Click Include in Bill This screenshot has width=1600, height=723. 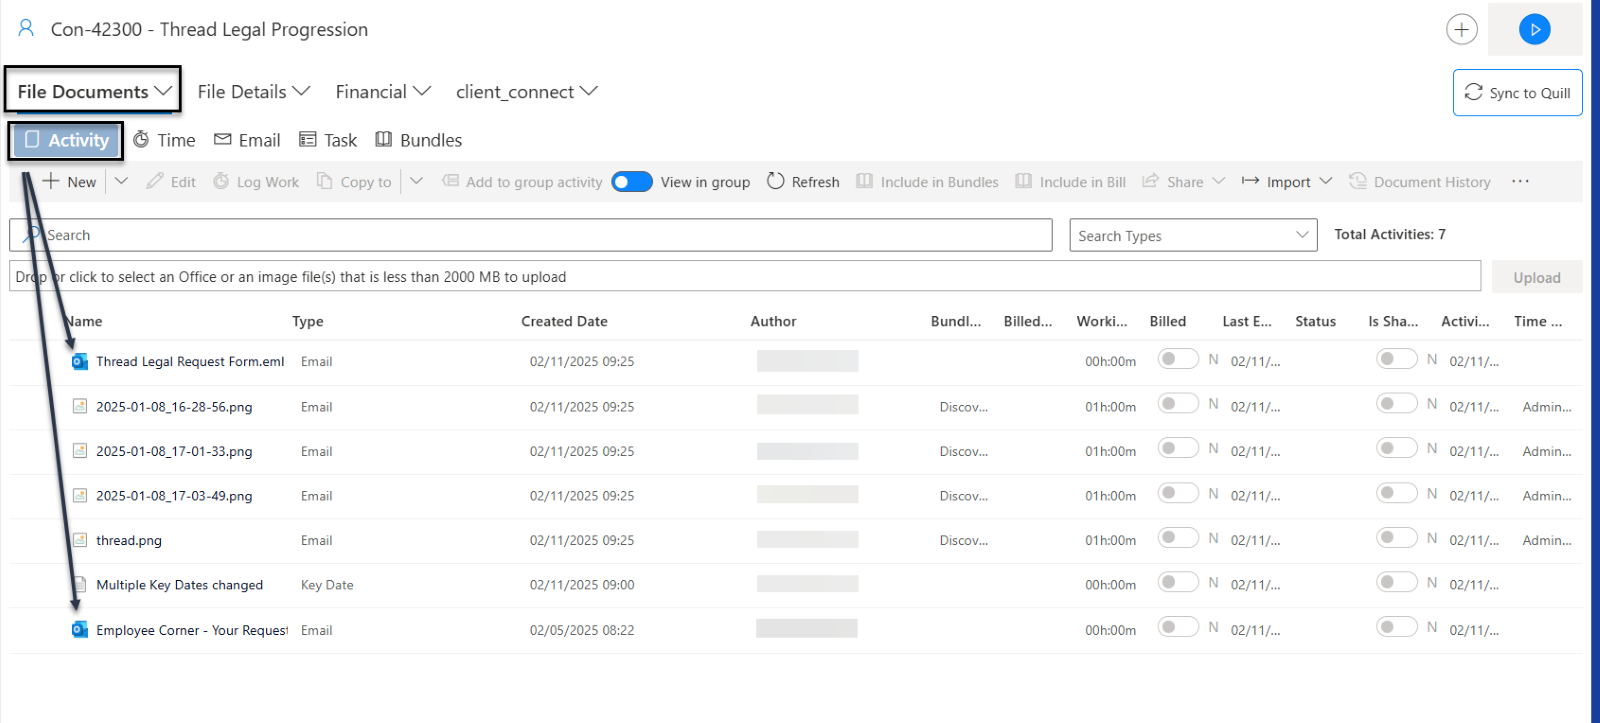point(1071,181)
